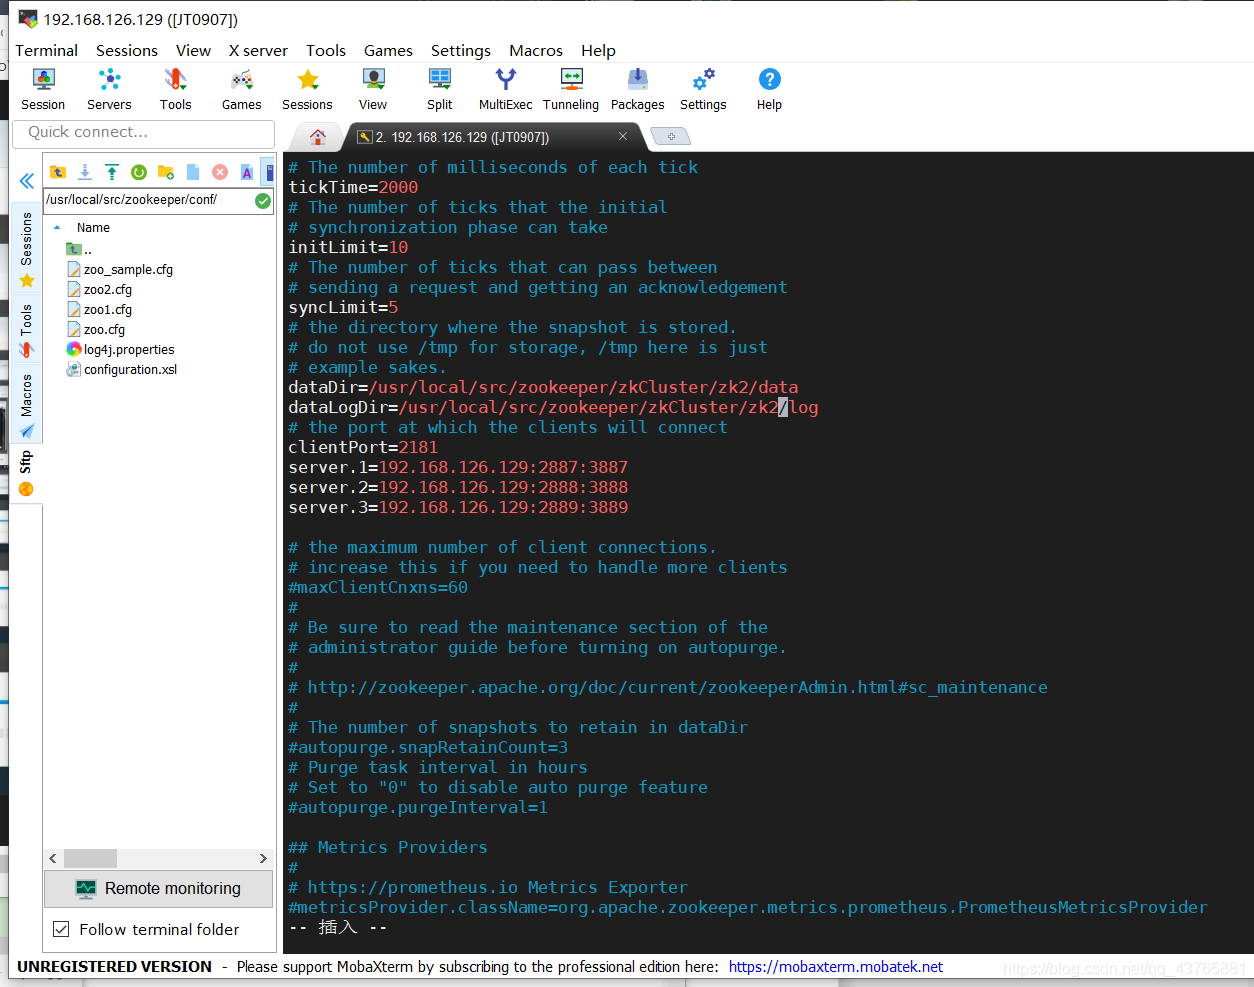This screenshot has width=1254, height=987.
Task: Refresh the SFTP folder listing
Action: (139, 172)
